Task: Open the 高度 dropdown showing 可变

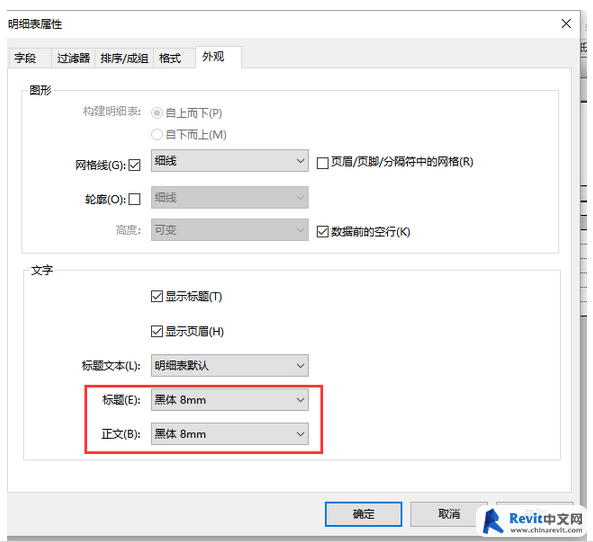Action: coord(230,230)
